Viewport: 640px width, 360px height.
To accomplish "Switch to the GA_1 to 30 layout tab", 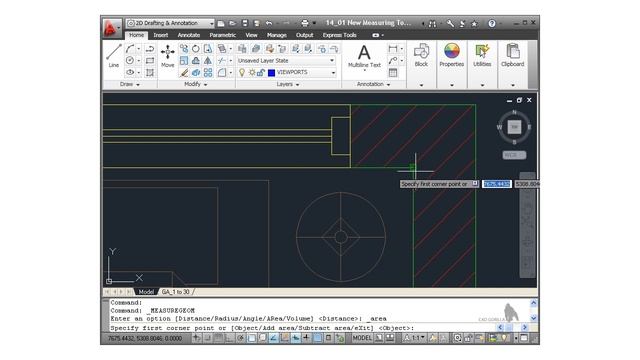I will pos(176,292).
